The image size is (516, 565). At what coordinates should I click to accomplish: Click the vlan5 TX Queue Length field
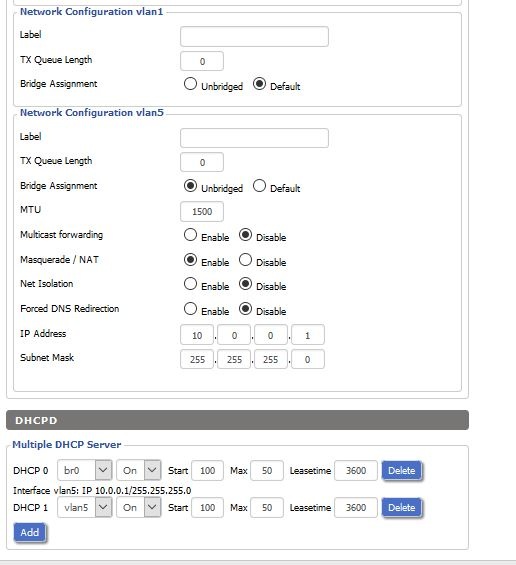[202, 162]
